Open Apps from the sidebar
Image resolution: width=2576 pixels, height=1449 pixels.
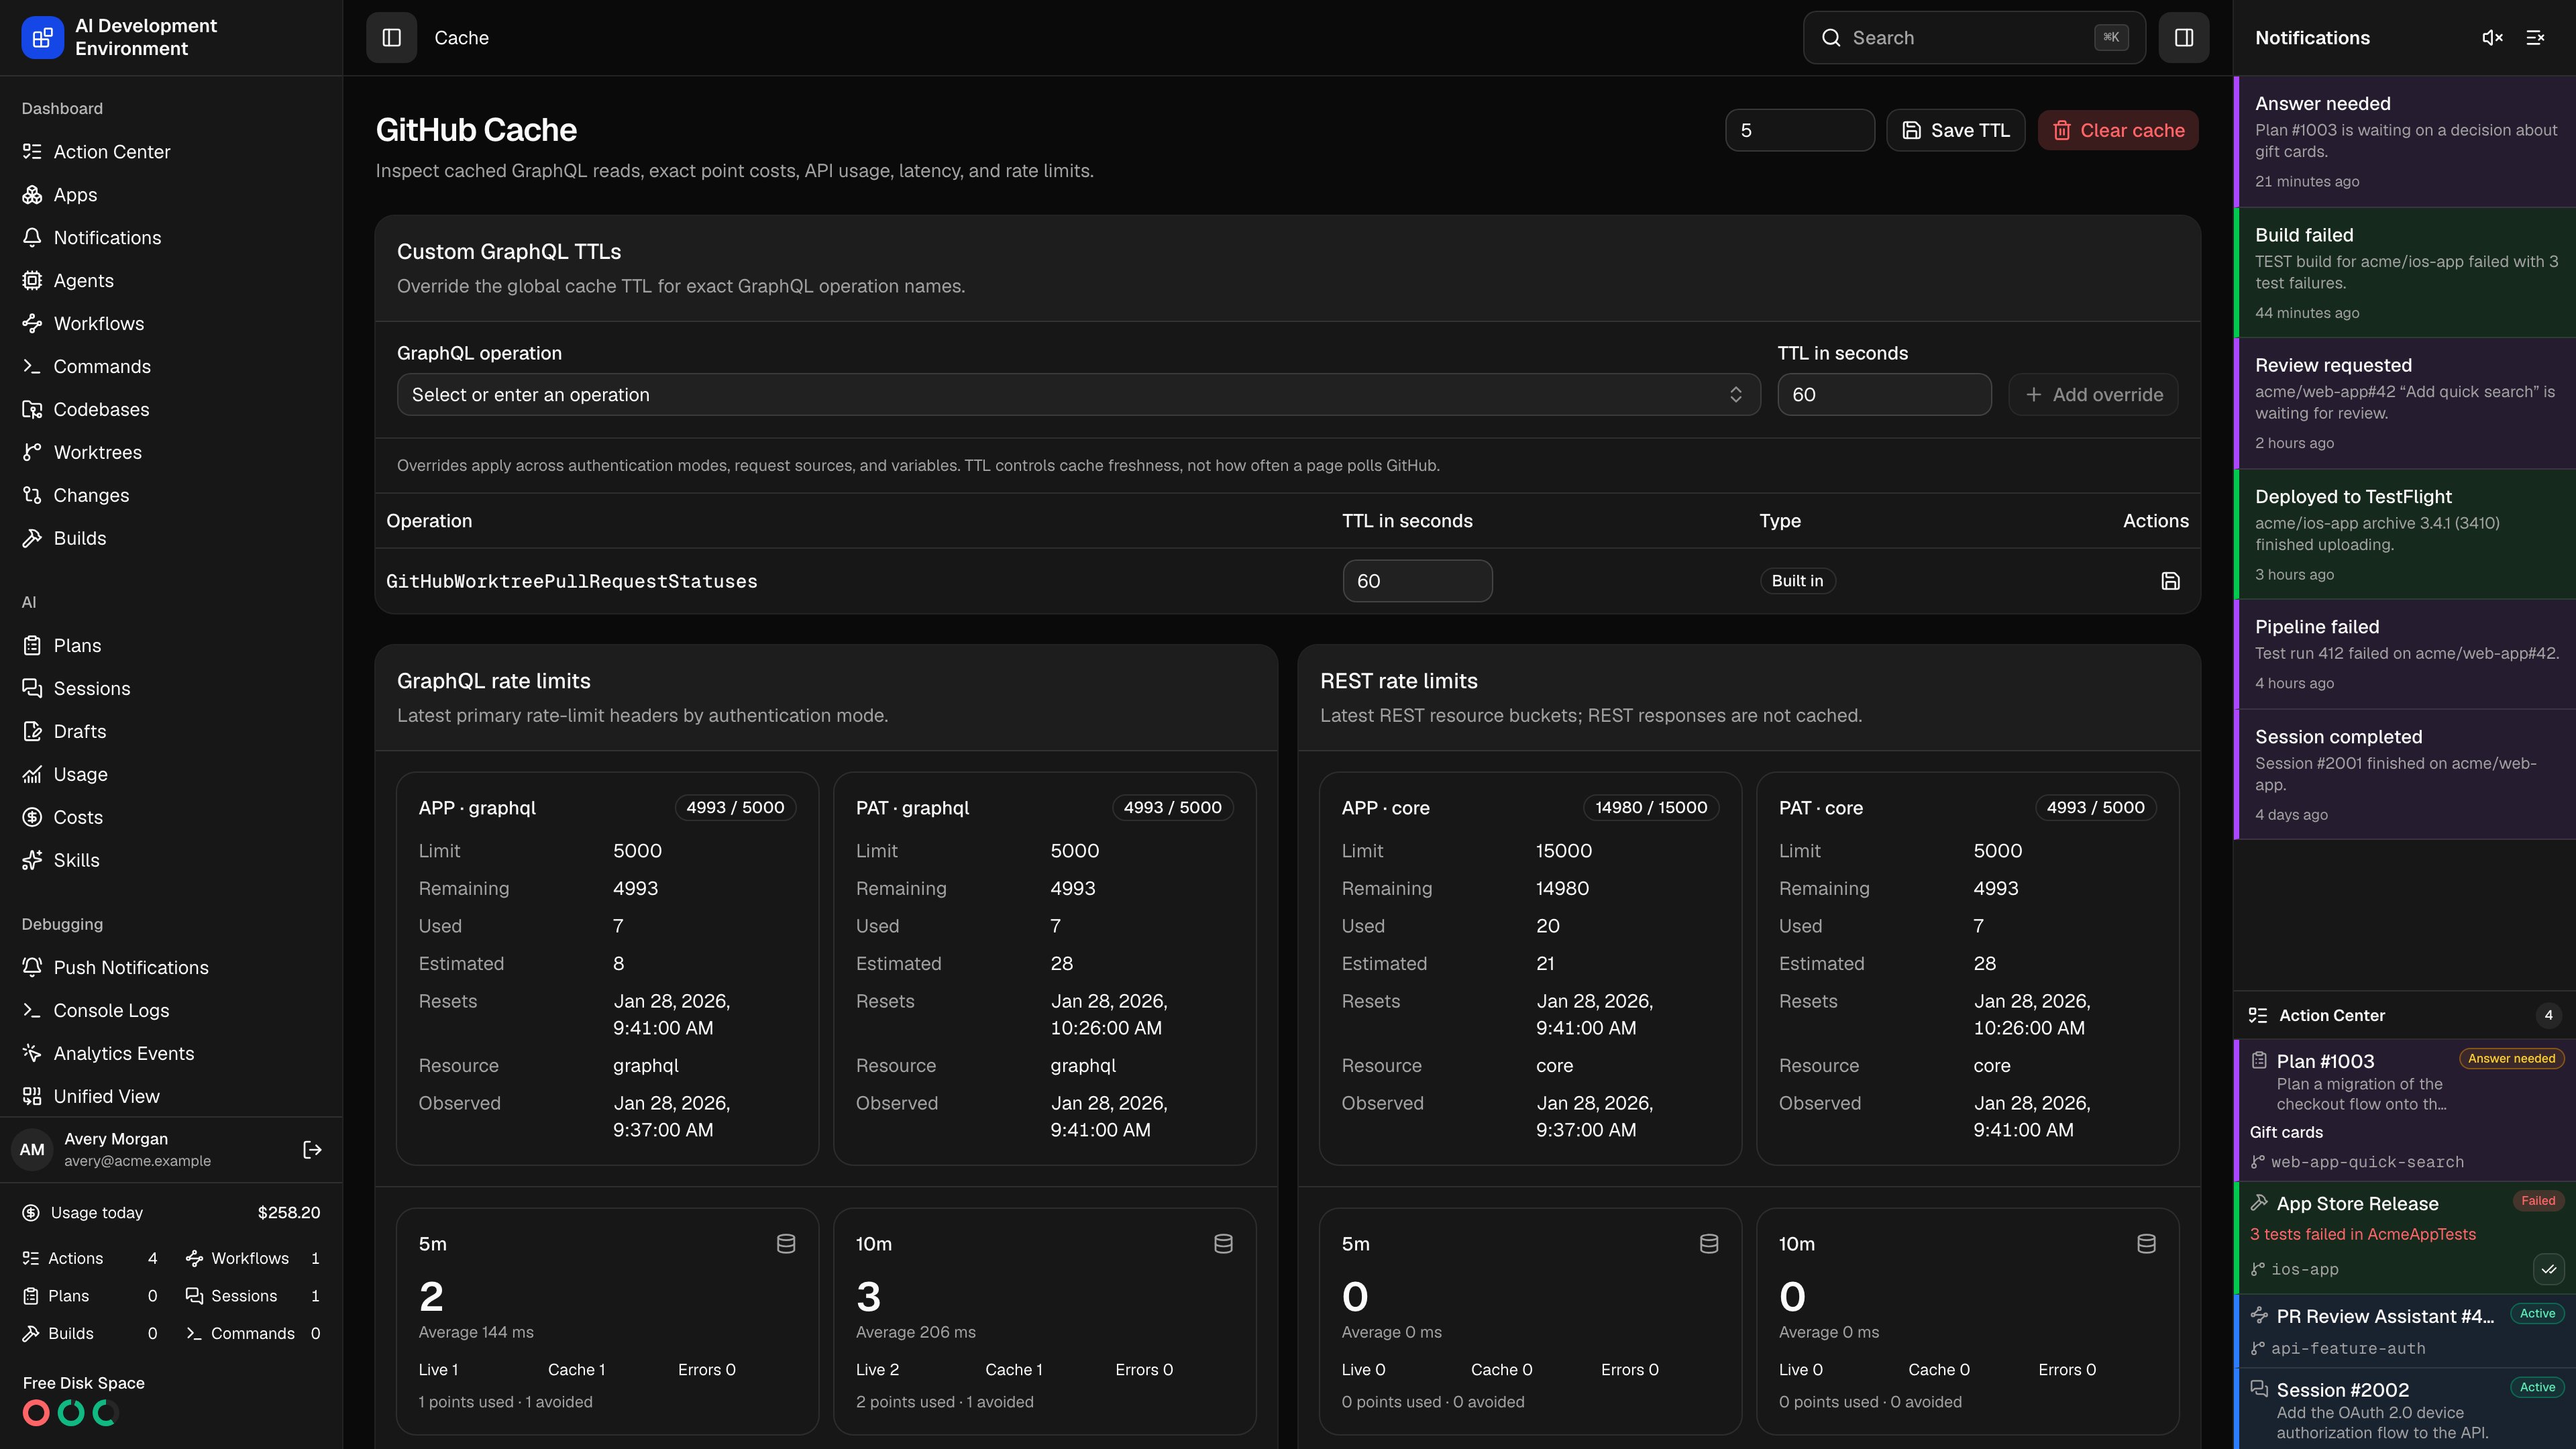(171, 195)
